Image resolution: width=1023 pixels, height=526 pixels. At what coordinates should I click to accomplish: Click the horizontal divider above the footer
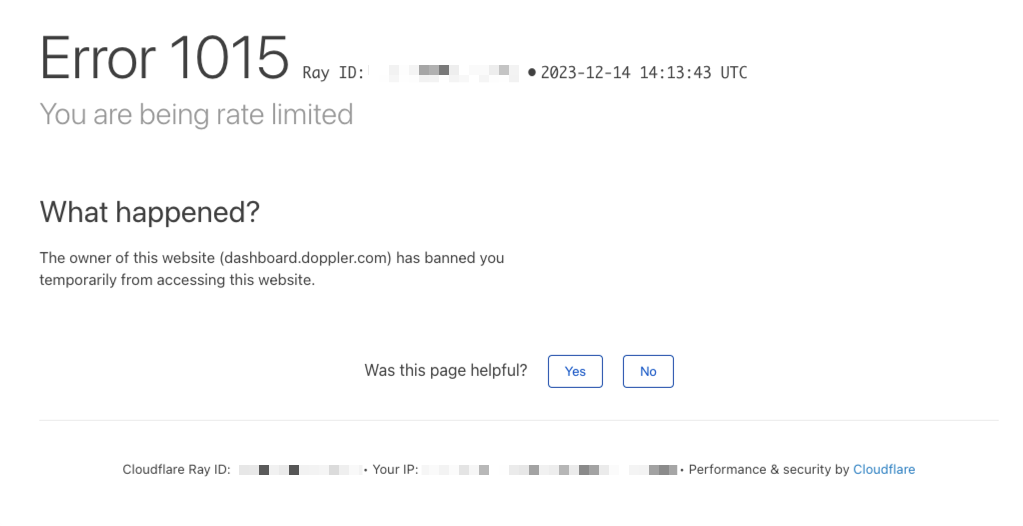(519, 420)
